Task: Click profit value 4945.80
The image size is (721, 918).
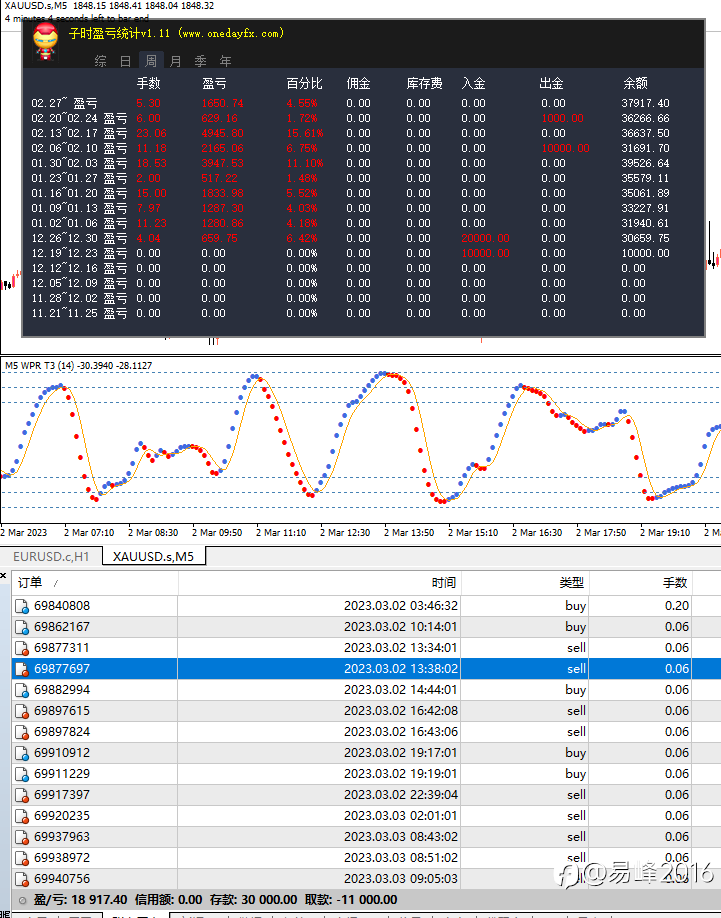Action: [222, 133]
